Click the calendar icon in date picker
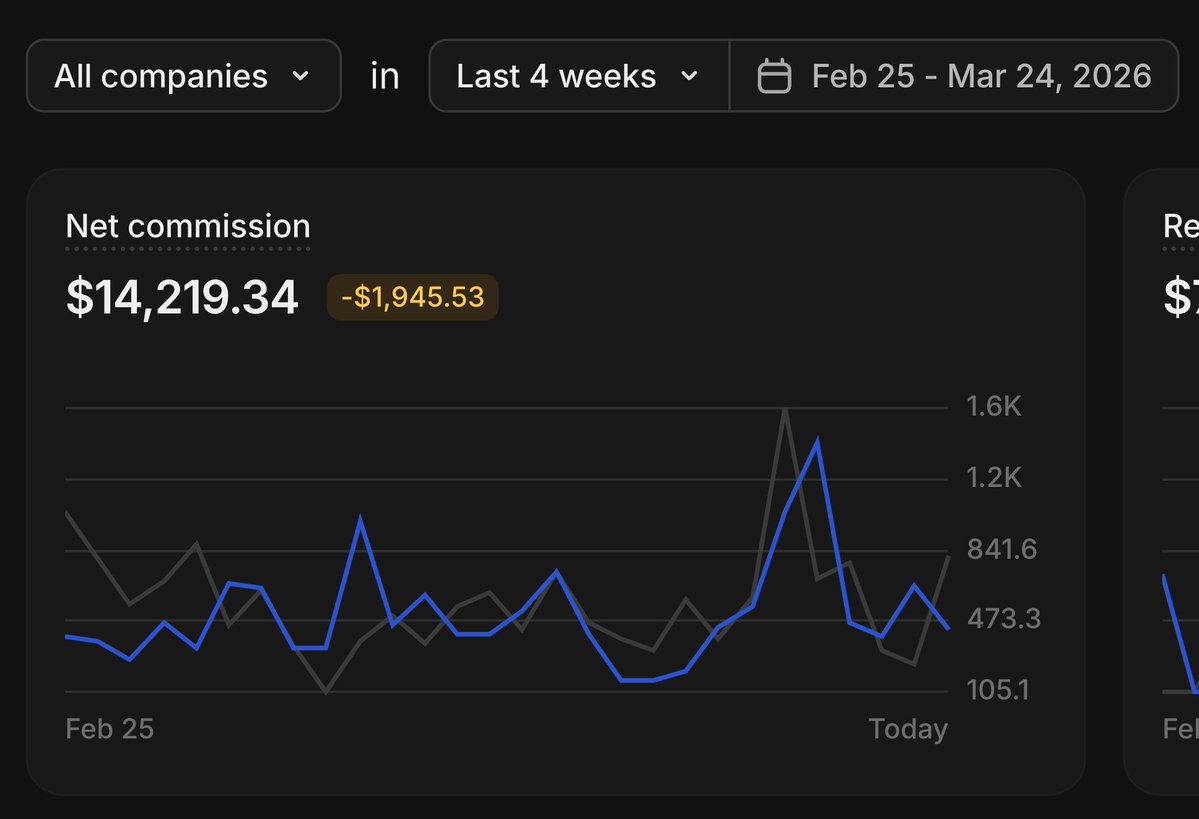Image resolution: width=1199 pixels, height=819 pixels. coord(774,76)
